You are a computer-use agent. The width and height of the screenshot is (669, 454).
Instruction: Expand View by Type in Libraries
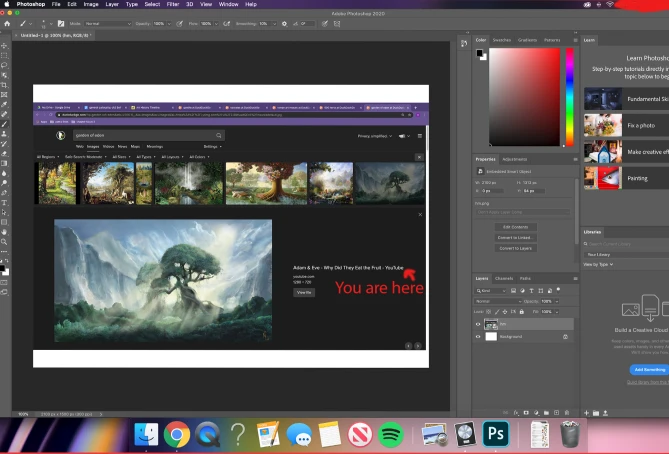pyautogui.click(x=598, y=265)
